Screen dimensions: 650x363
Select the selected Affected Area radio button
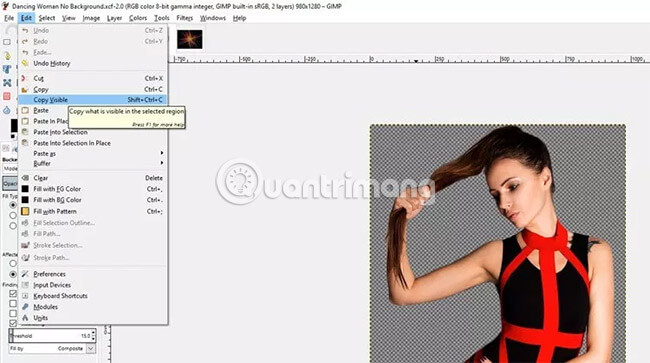[x=13, y=274]
